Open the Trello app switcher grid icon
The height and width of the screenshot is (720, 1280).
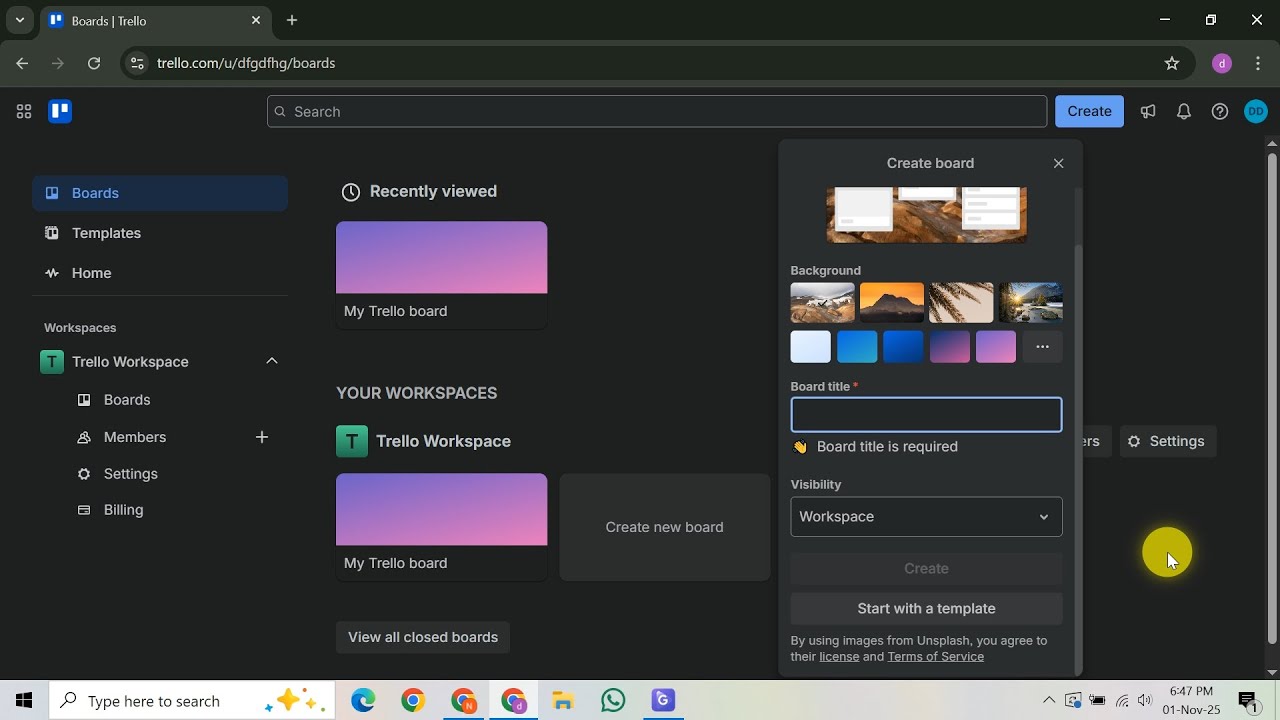point(24,112)
